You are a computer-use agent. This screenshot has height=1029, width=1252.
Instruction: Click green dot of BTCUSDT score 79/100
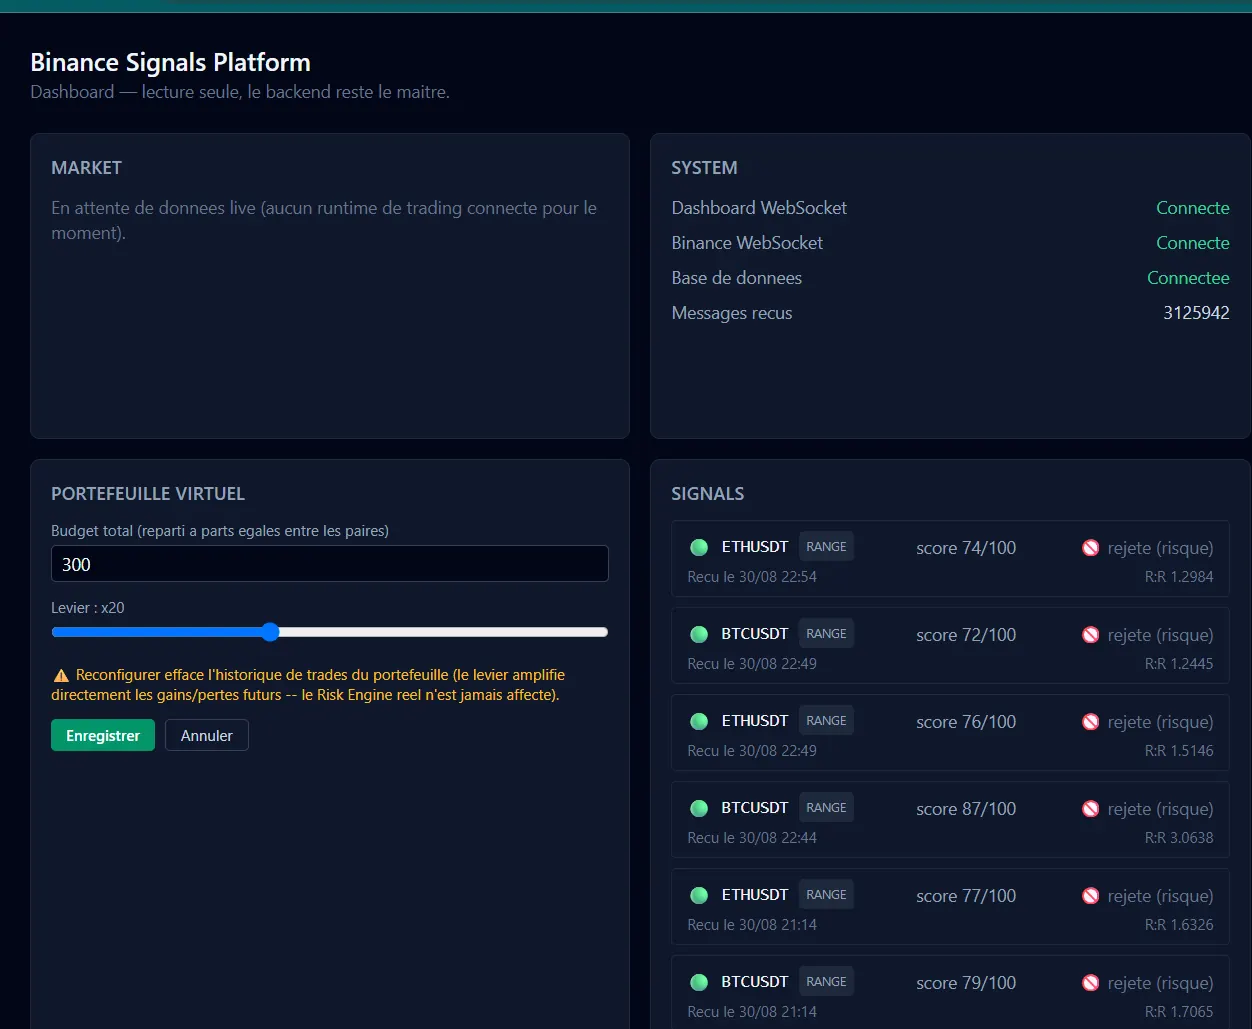coord(699,982)
